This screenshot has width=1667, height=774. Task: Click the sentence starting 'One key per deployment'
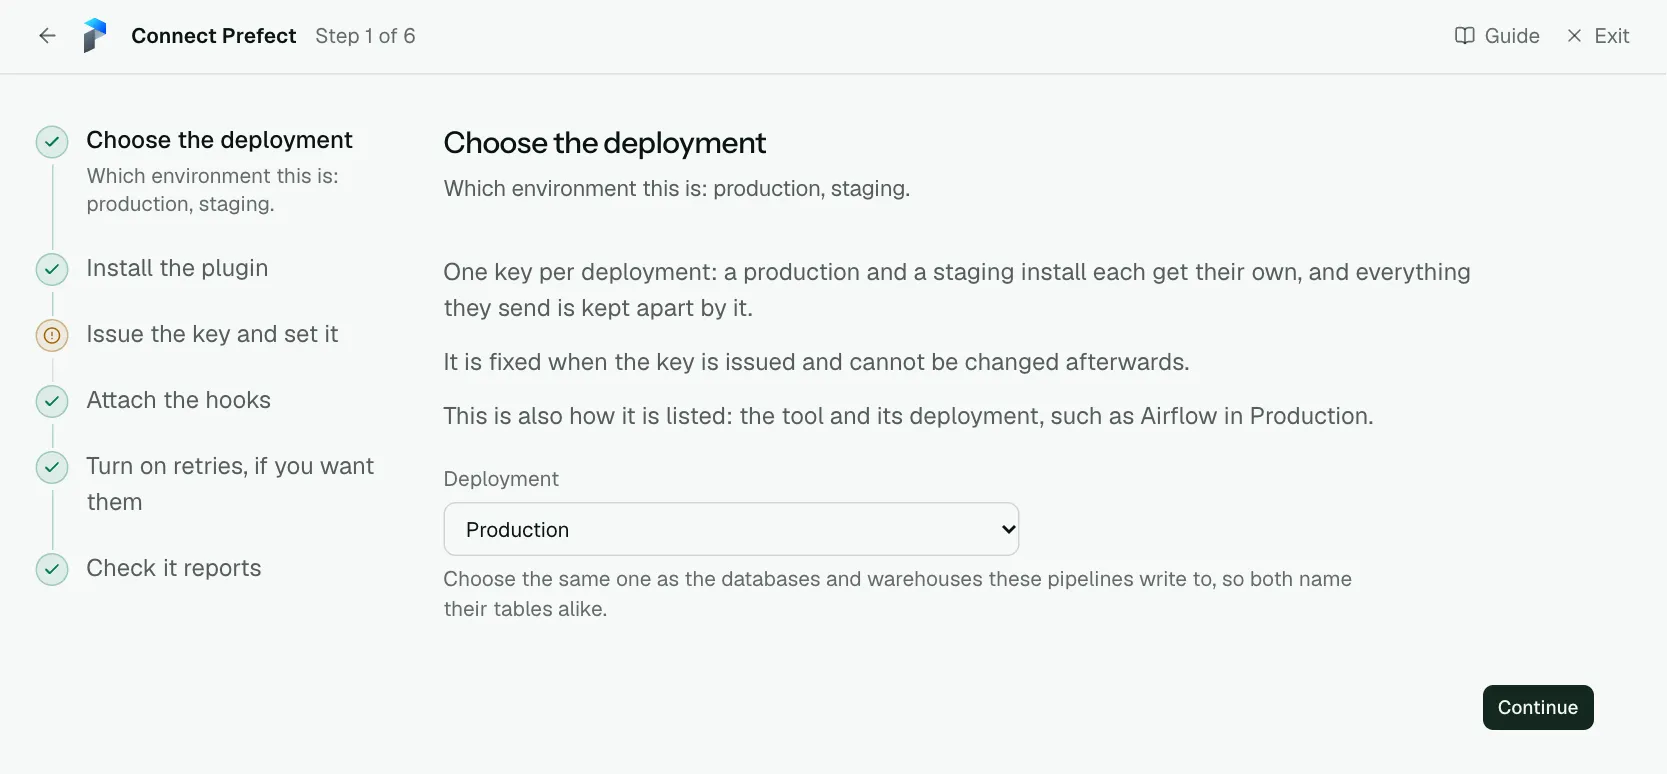coord(957,290)
